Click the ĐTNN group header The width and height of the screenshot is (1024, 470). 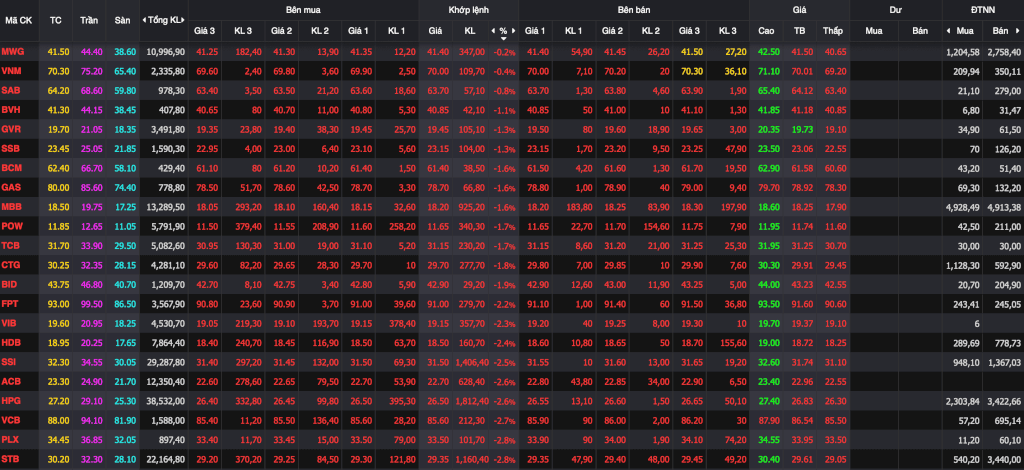pyautogui.click(x=983, y=10)
